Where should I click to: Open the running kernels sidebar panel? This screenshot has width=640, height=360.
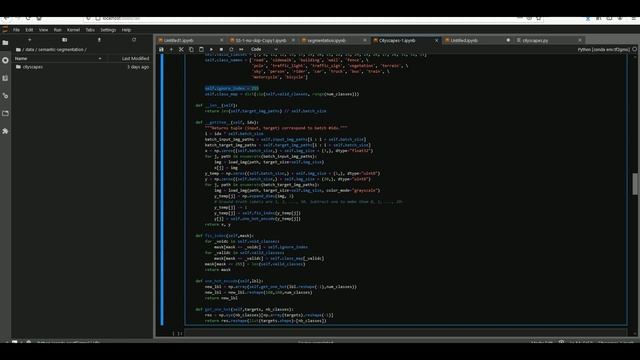click(5, 60)
